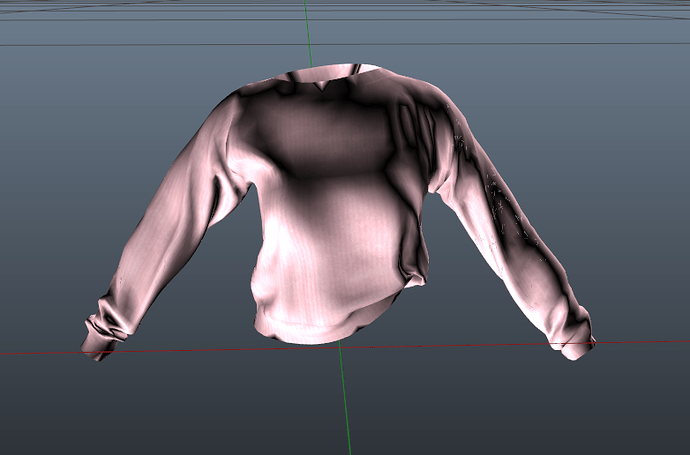
Task: Click the horizon grid line near the top
Action: click(x=345, y=44)
